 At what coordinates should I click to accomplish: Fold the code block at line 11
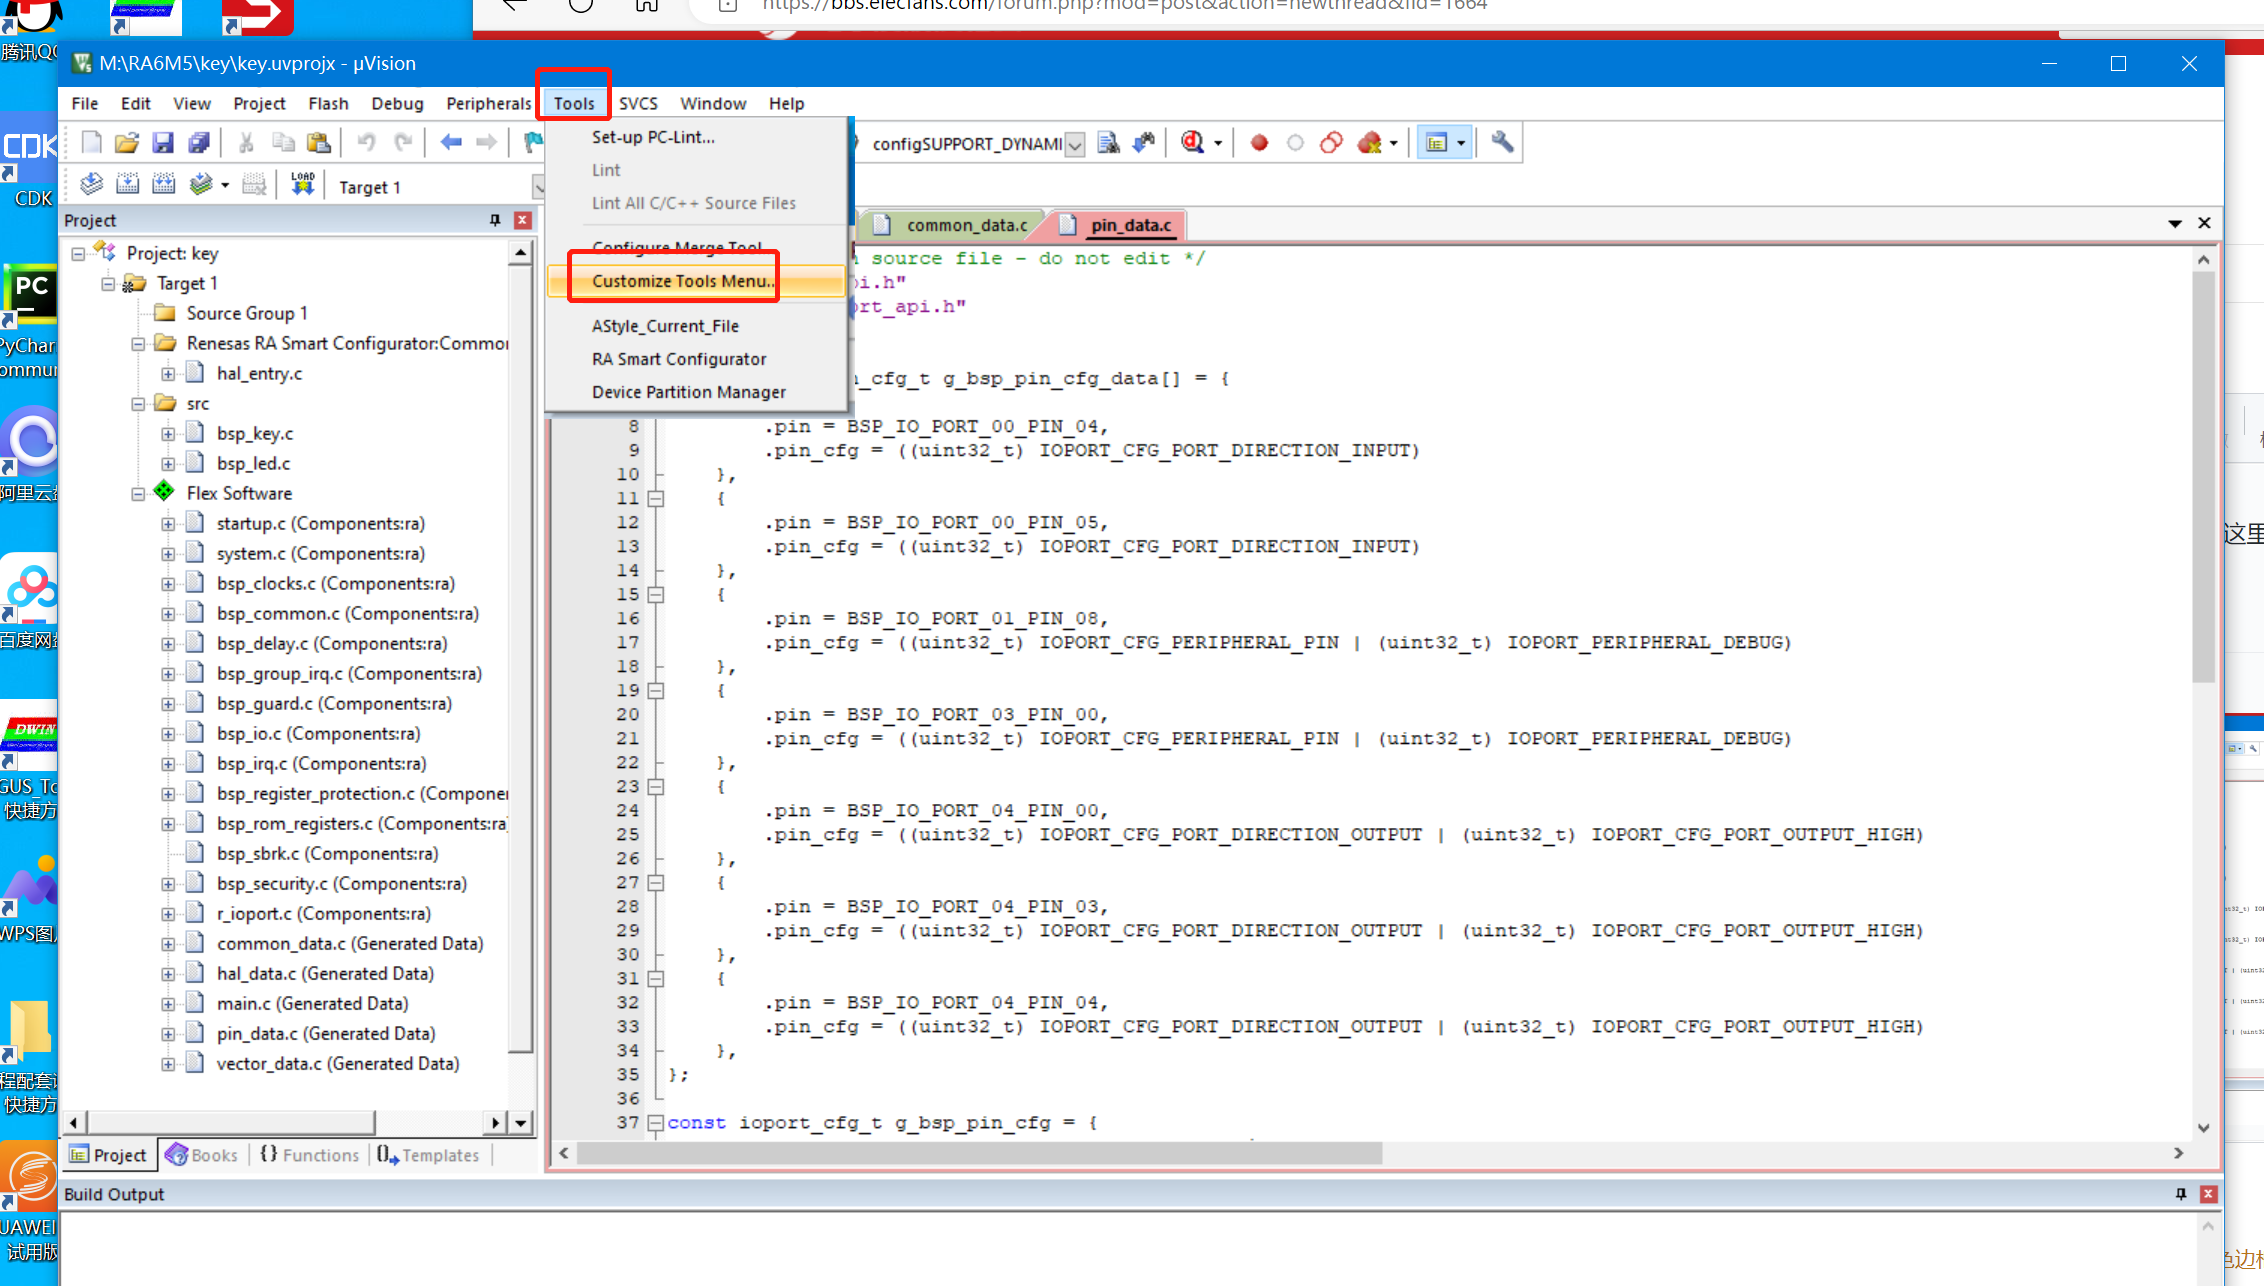656,498
